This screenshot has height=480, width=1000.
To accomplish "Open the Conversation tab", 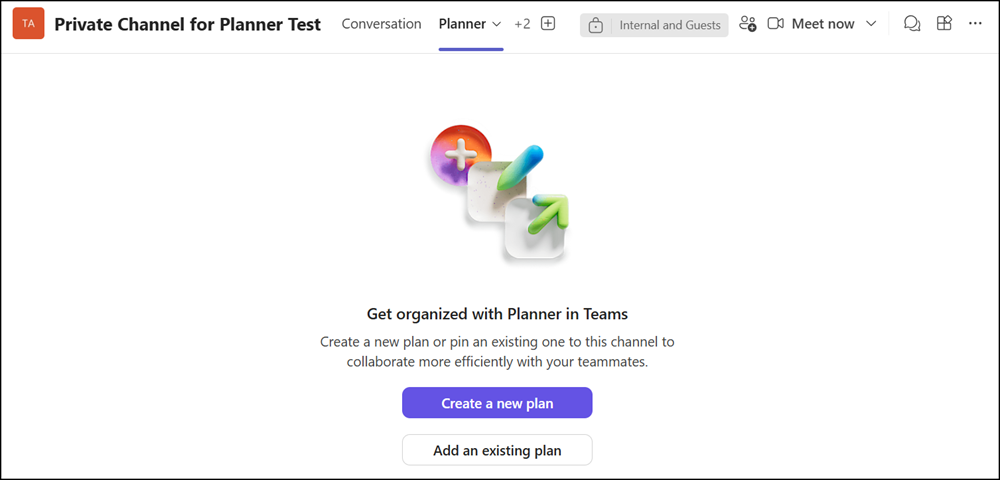I will point(381,24).
